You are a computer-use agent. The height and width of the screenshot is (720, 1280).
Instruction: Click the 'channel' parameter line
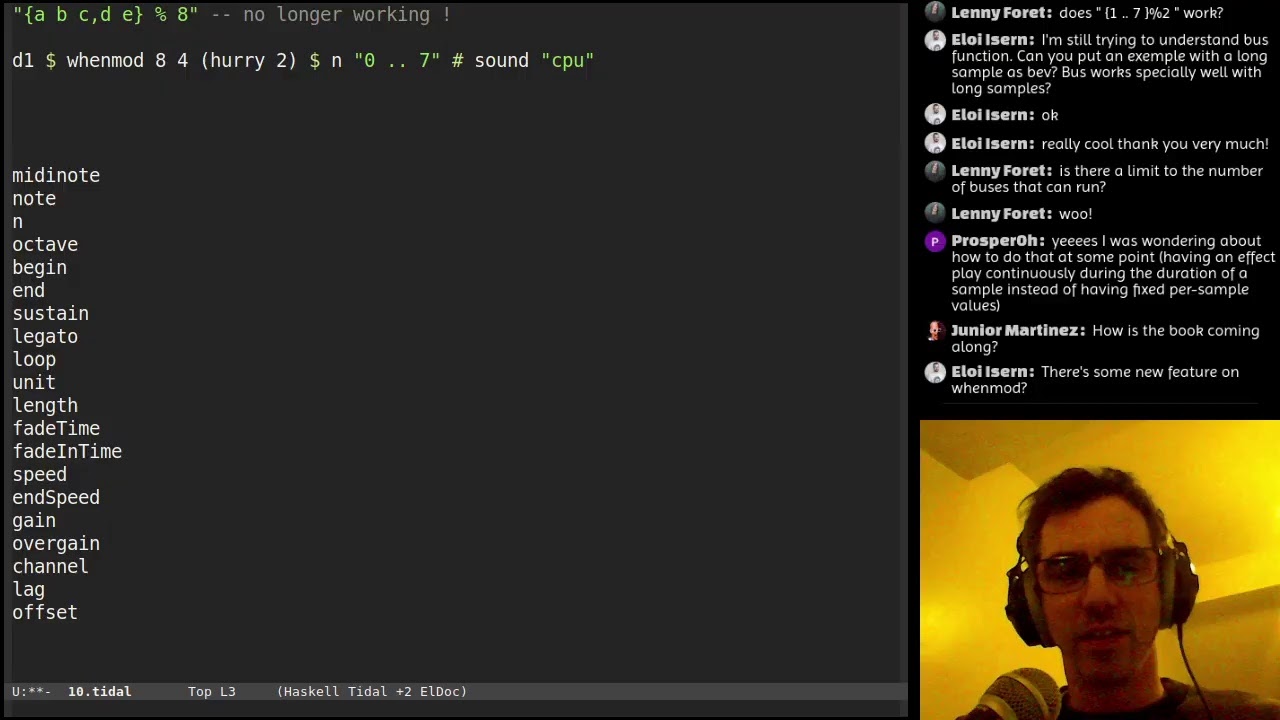(x=50, y=567)
